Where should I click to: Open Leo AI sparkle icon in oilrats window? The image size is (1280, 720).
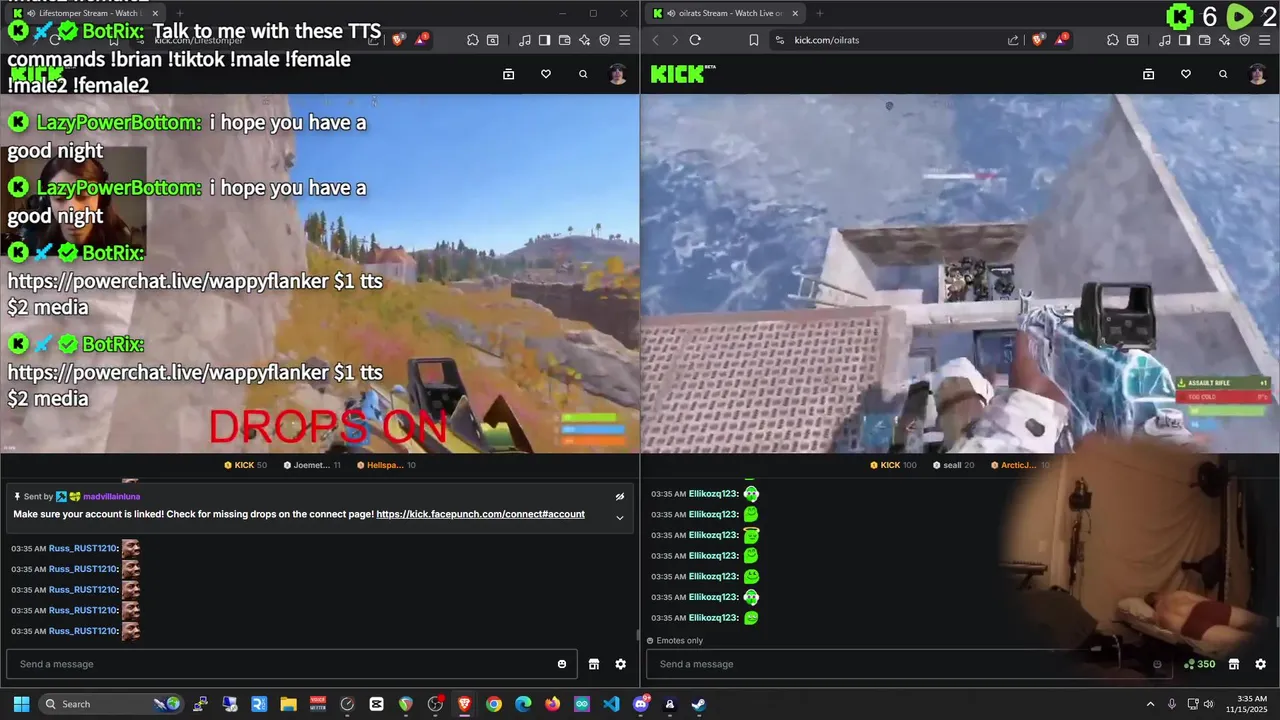pyautogui.click(x=1224, y=40)
